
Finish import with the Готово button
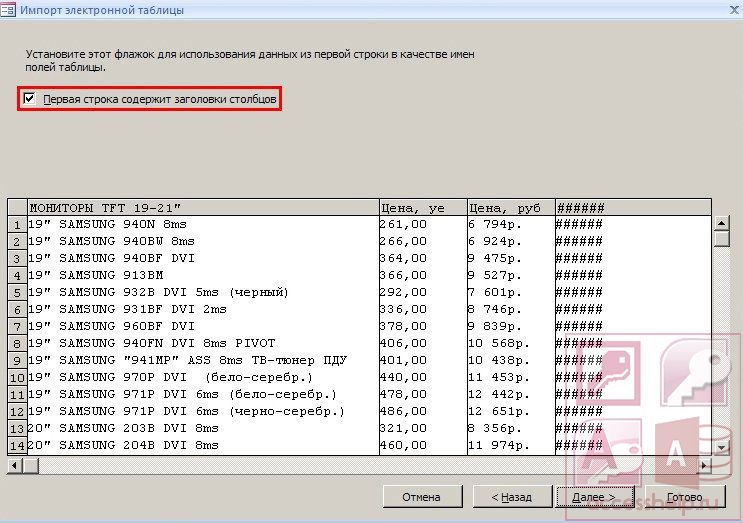click(x=685, y=497)
